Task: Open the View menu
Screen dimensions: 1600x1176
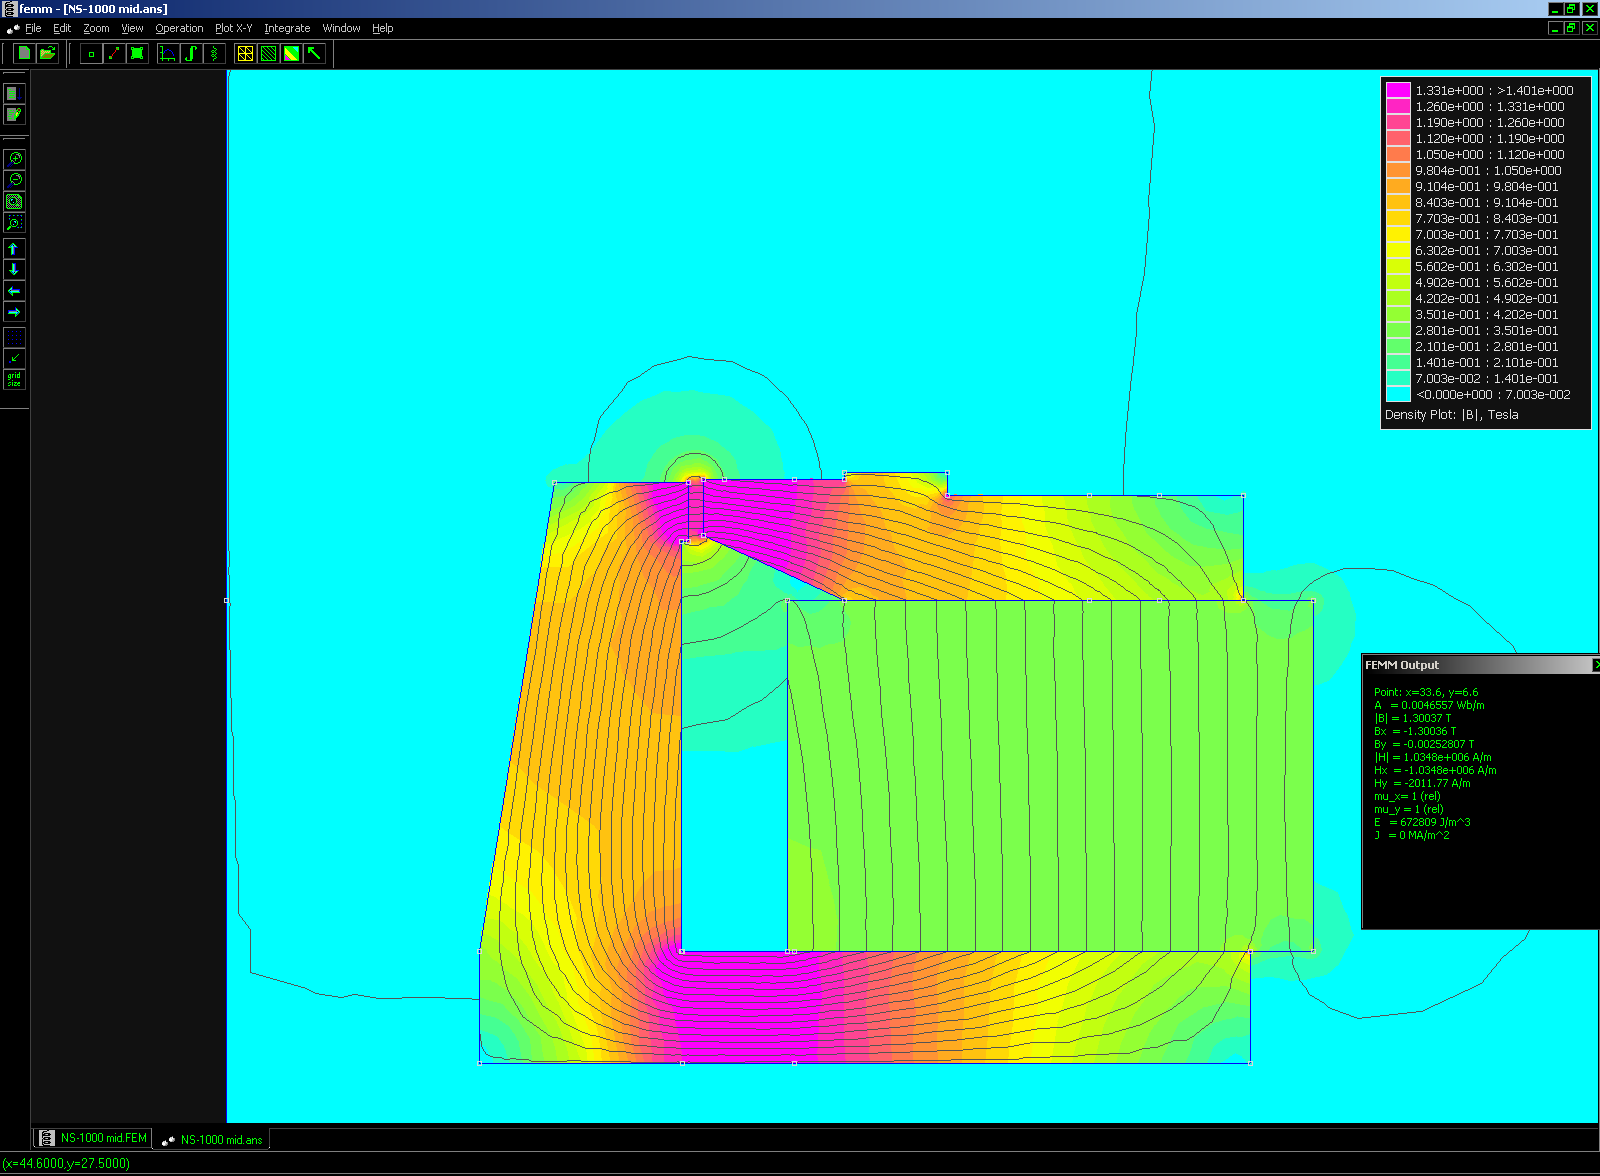Action: 132,28
